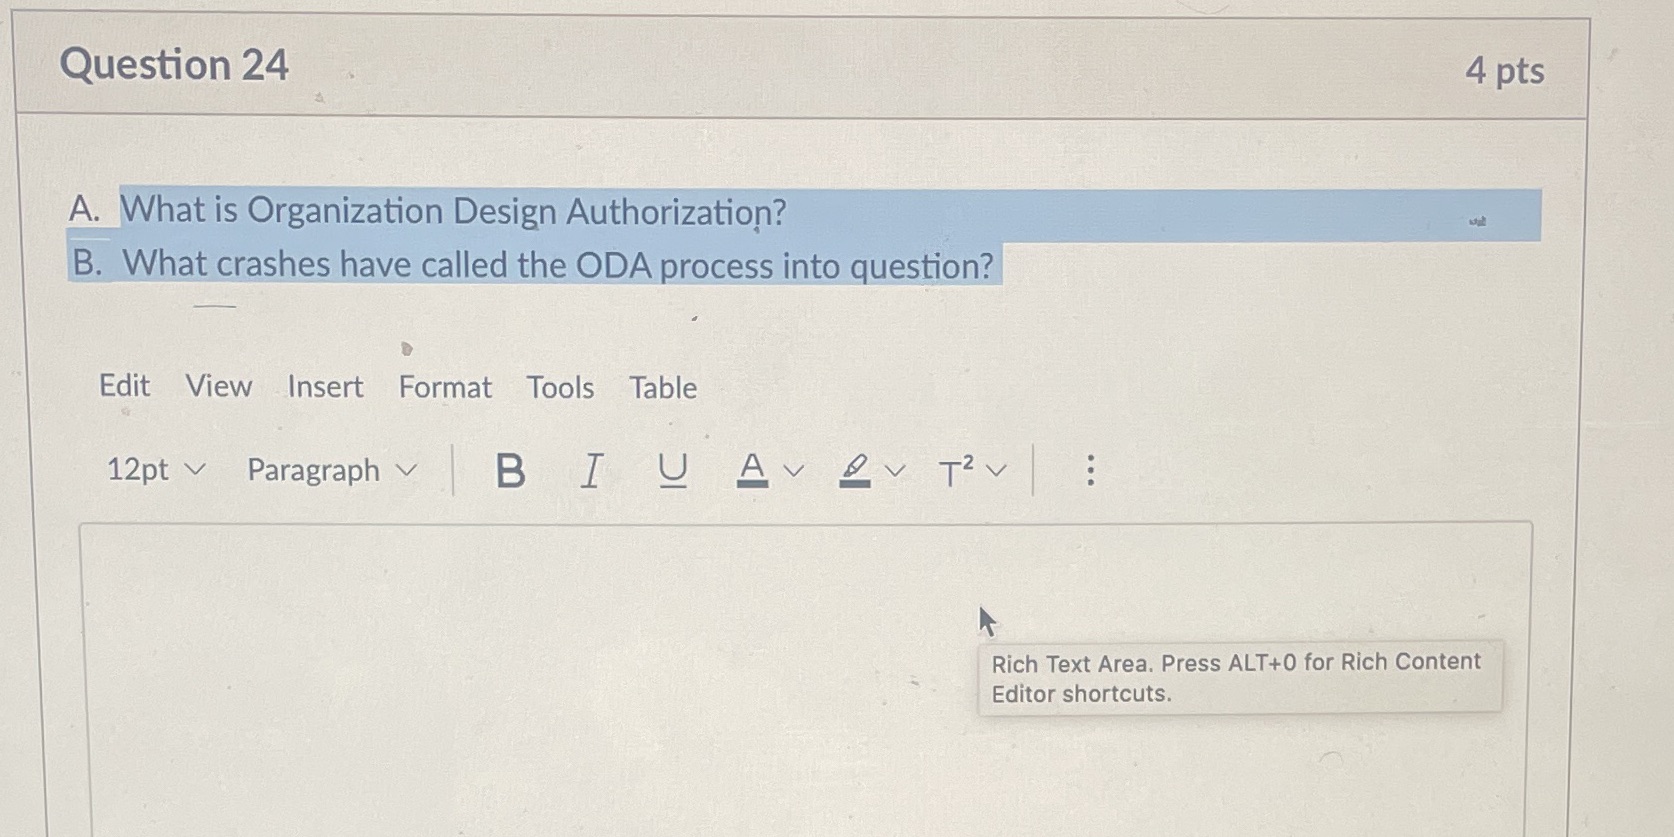Toggle bold off after selecting text
Image resolution: width=1674 pixels, height=837 pixels.
pyautogui.click(x=510, y=470)
